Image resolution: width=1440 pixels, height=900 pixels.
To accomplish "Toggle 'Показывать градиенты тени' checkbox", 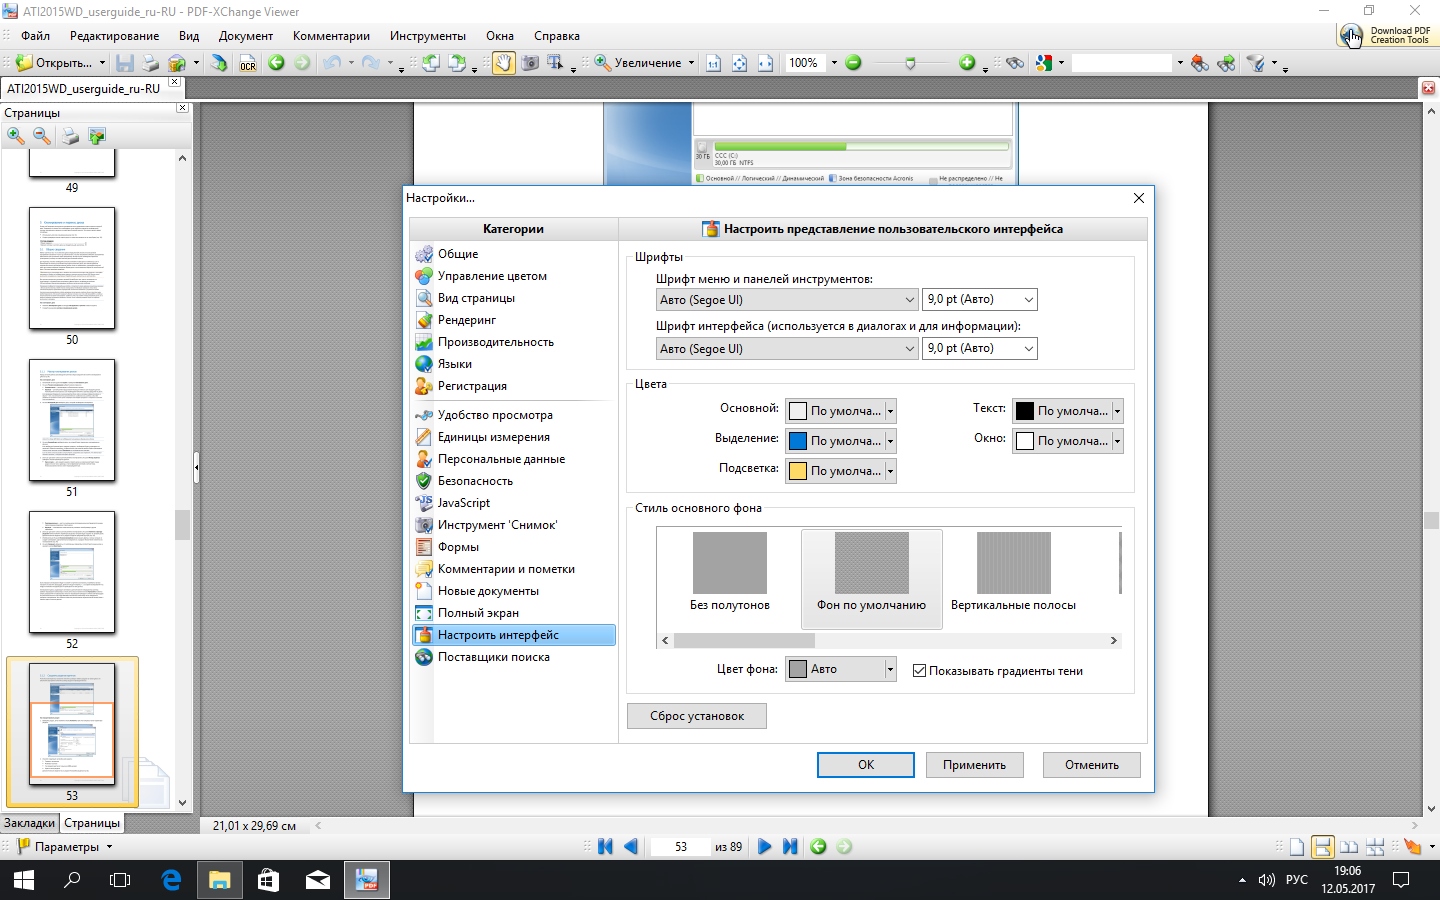I will pos(919,671).
